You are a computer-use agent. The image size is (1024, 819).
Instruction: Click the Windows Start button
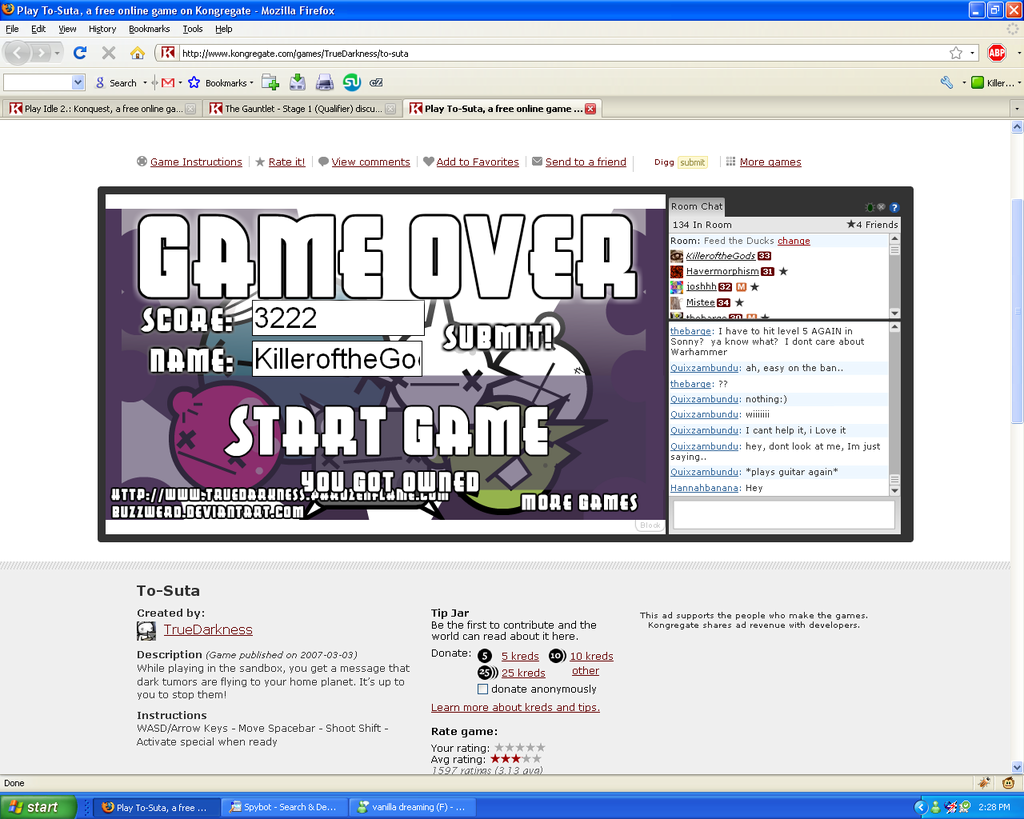click(38, 807)
